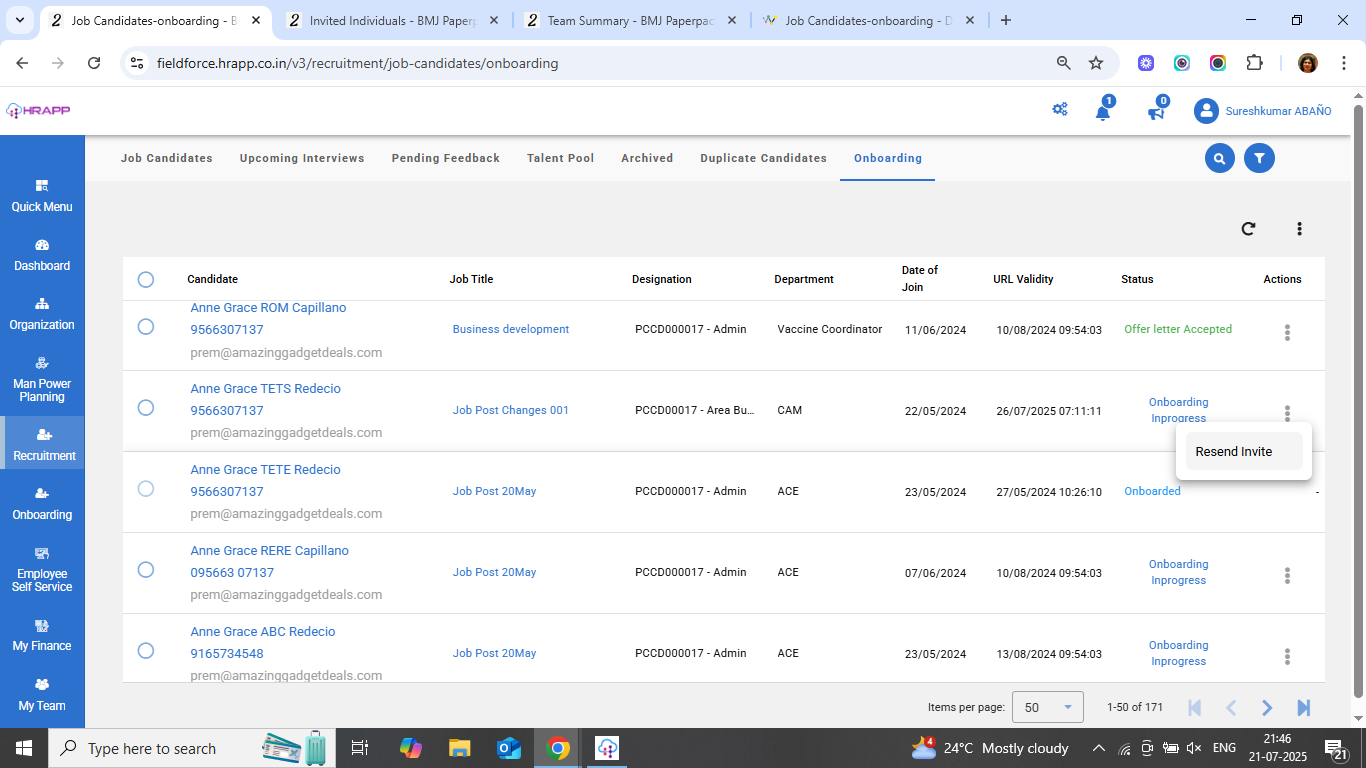
Task: Choose Resend Invite from the popup menu
Action: tap(1234, 452)
